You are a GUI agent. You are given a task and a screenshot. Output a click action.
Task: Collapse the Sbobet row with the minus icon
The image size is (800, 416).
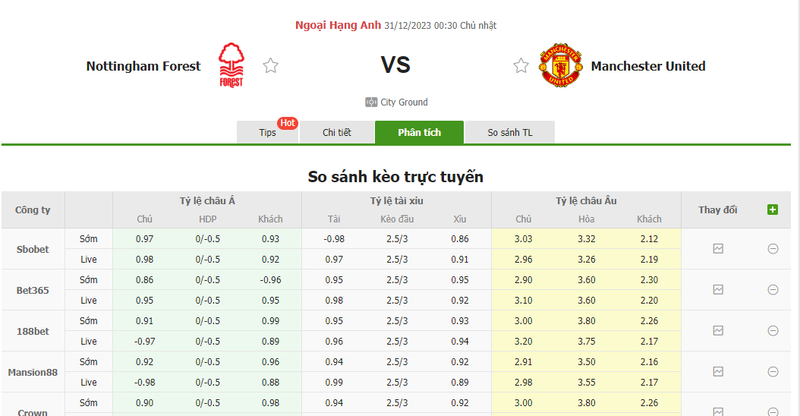pos(772,249)
